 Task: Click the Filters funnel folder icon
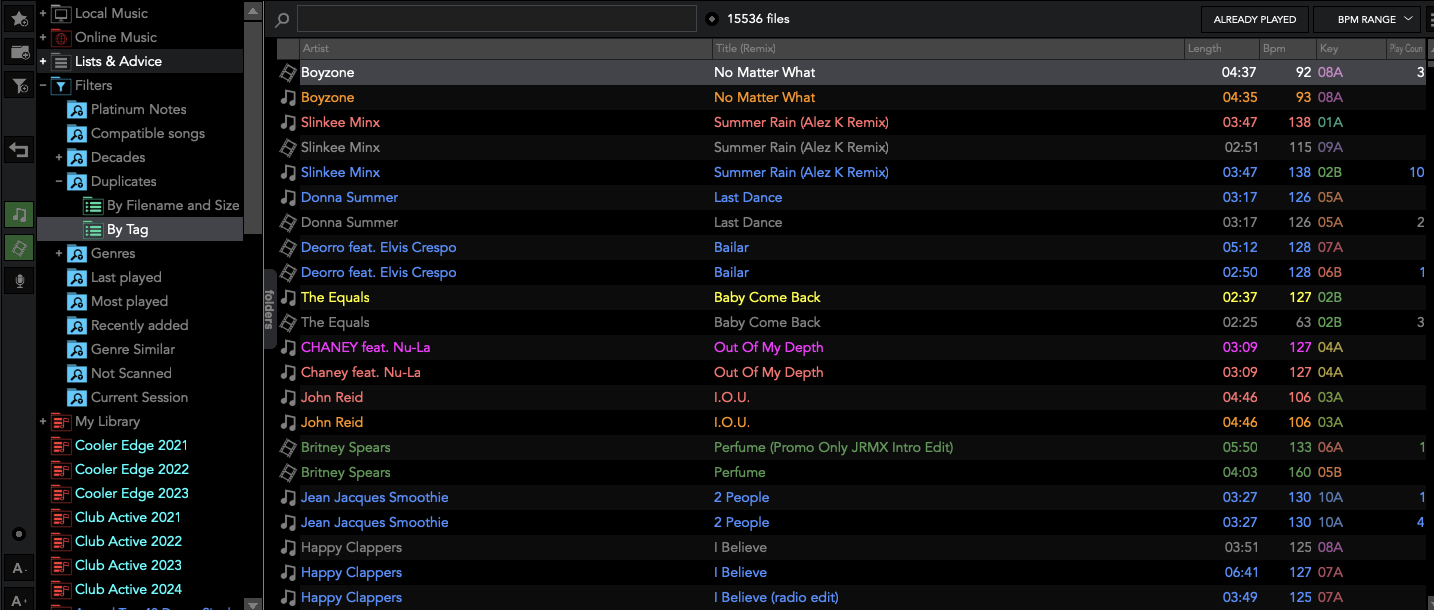coord(61,85)
